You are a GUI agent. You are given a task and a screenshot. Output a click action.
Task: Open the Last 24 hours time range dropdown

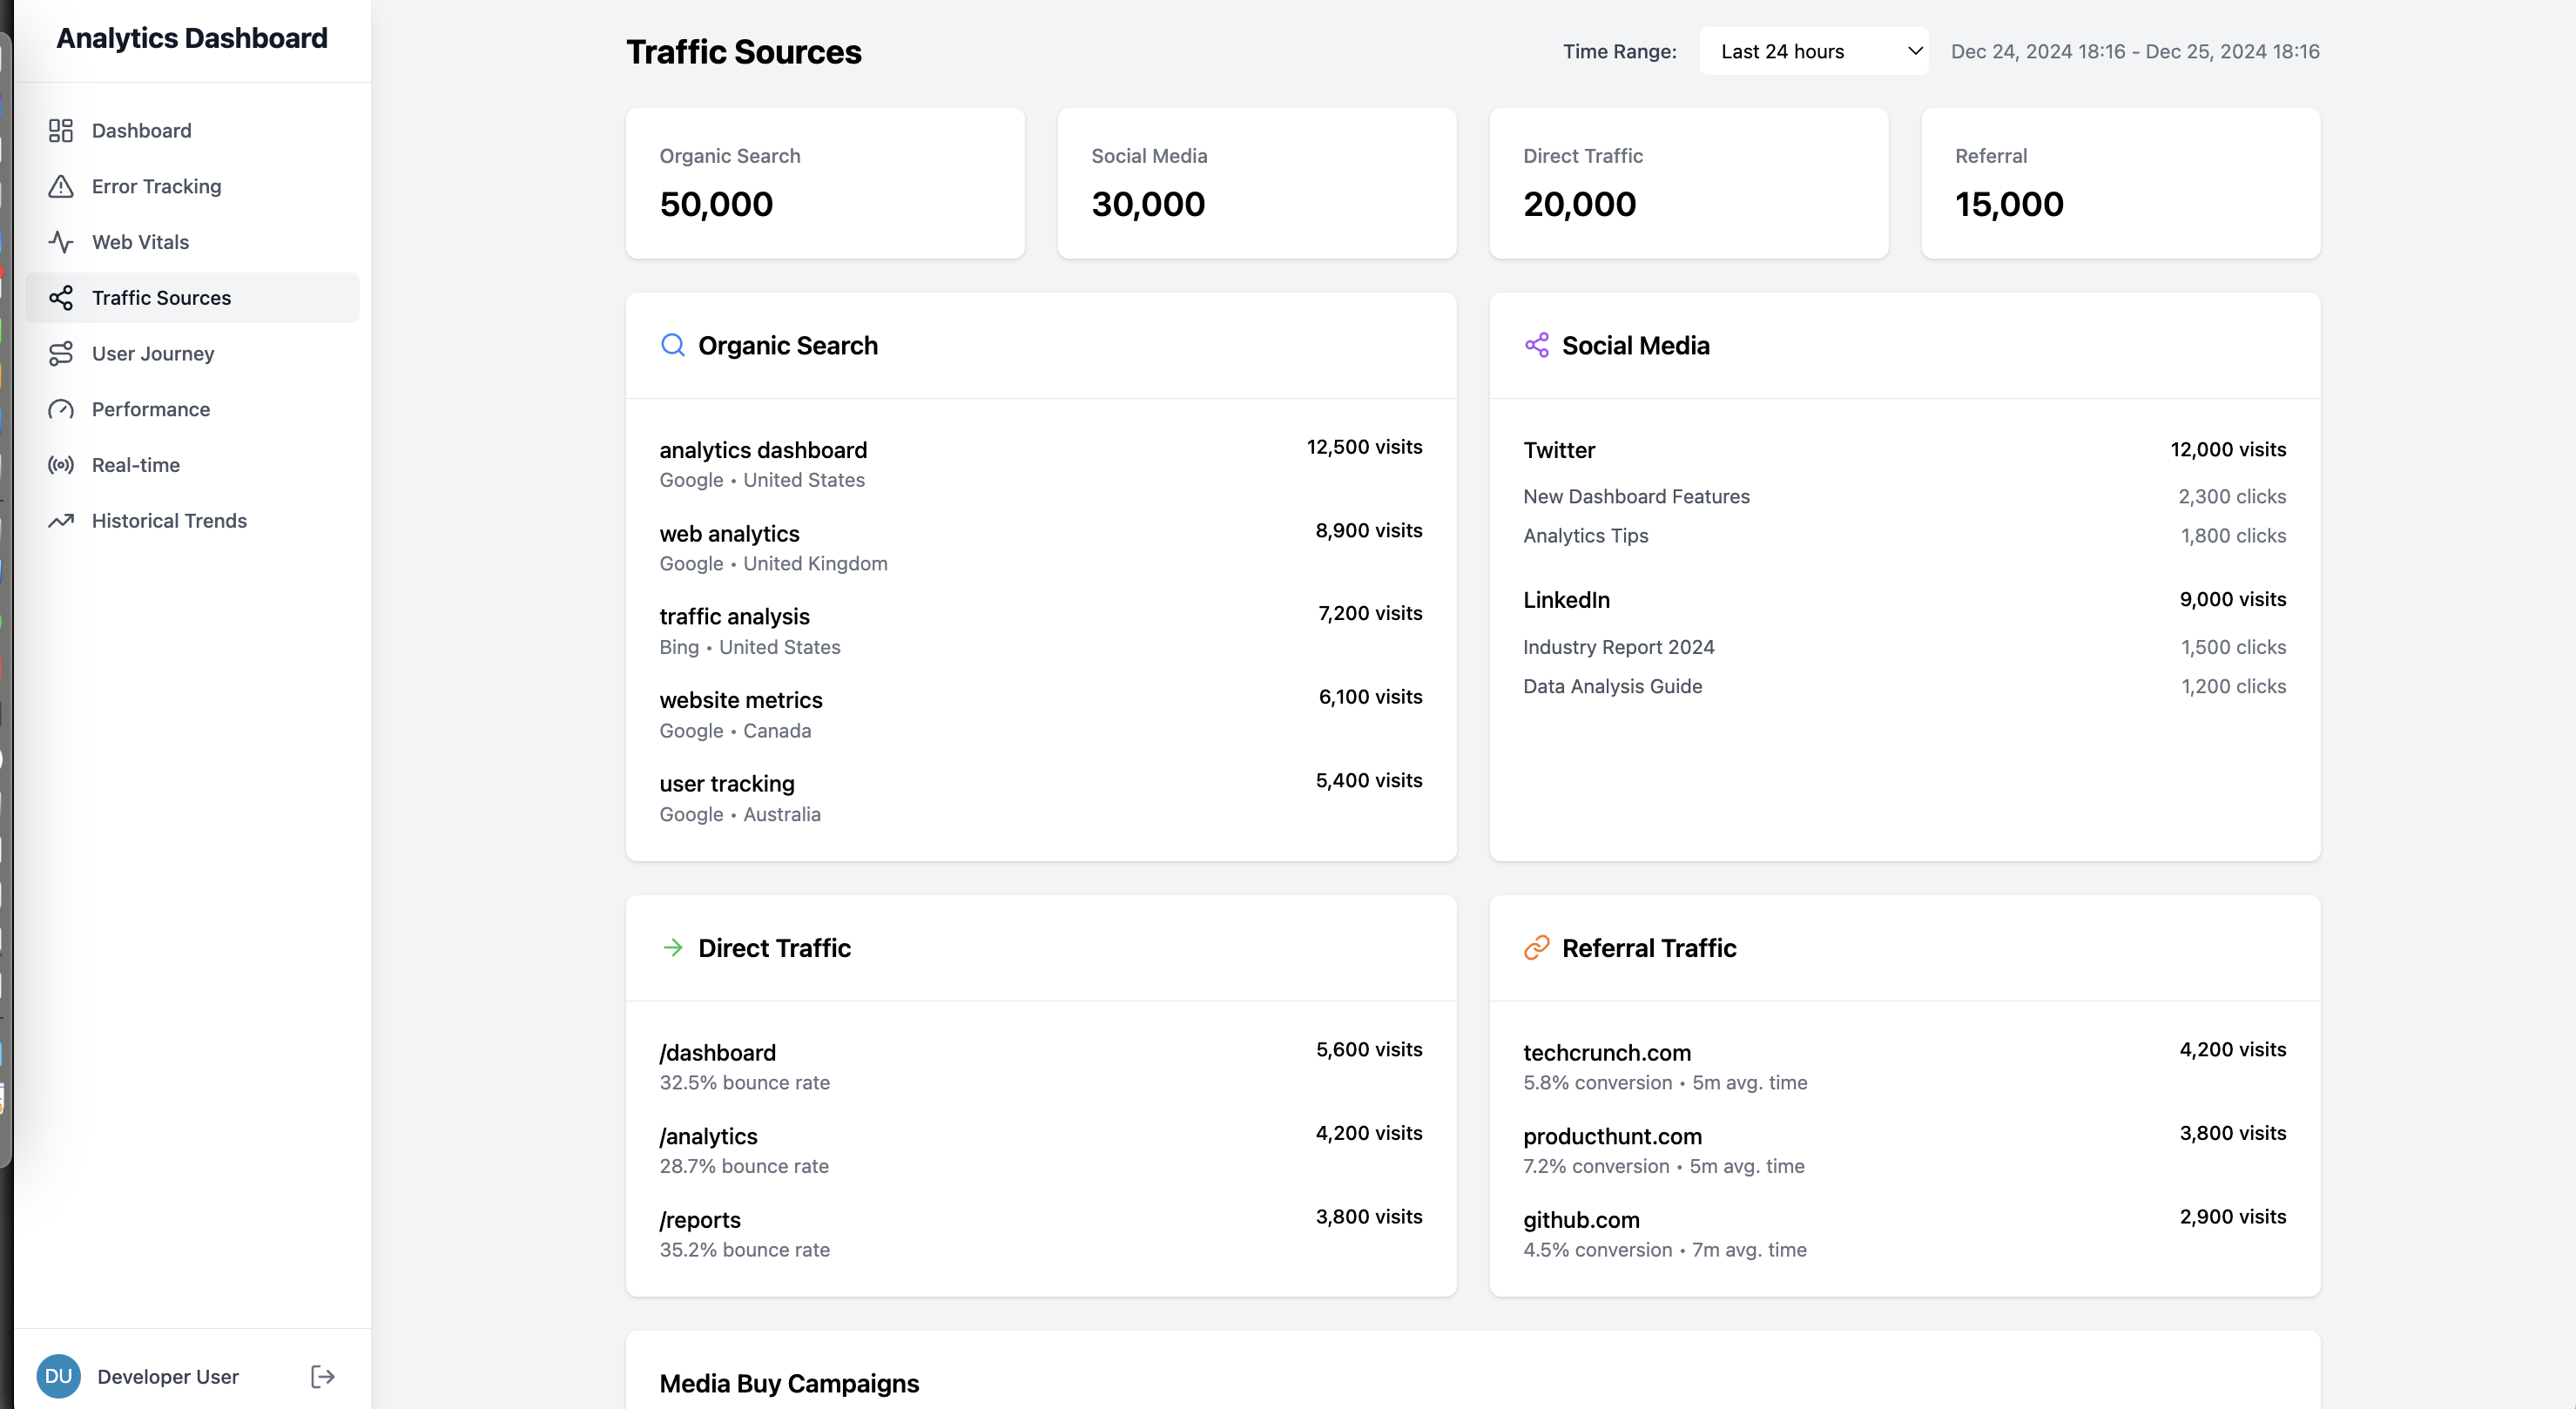(x=1815, y=50)
